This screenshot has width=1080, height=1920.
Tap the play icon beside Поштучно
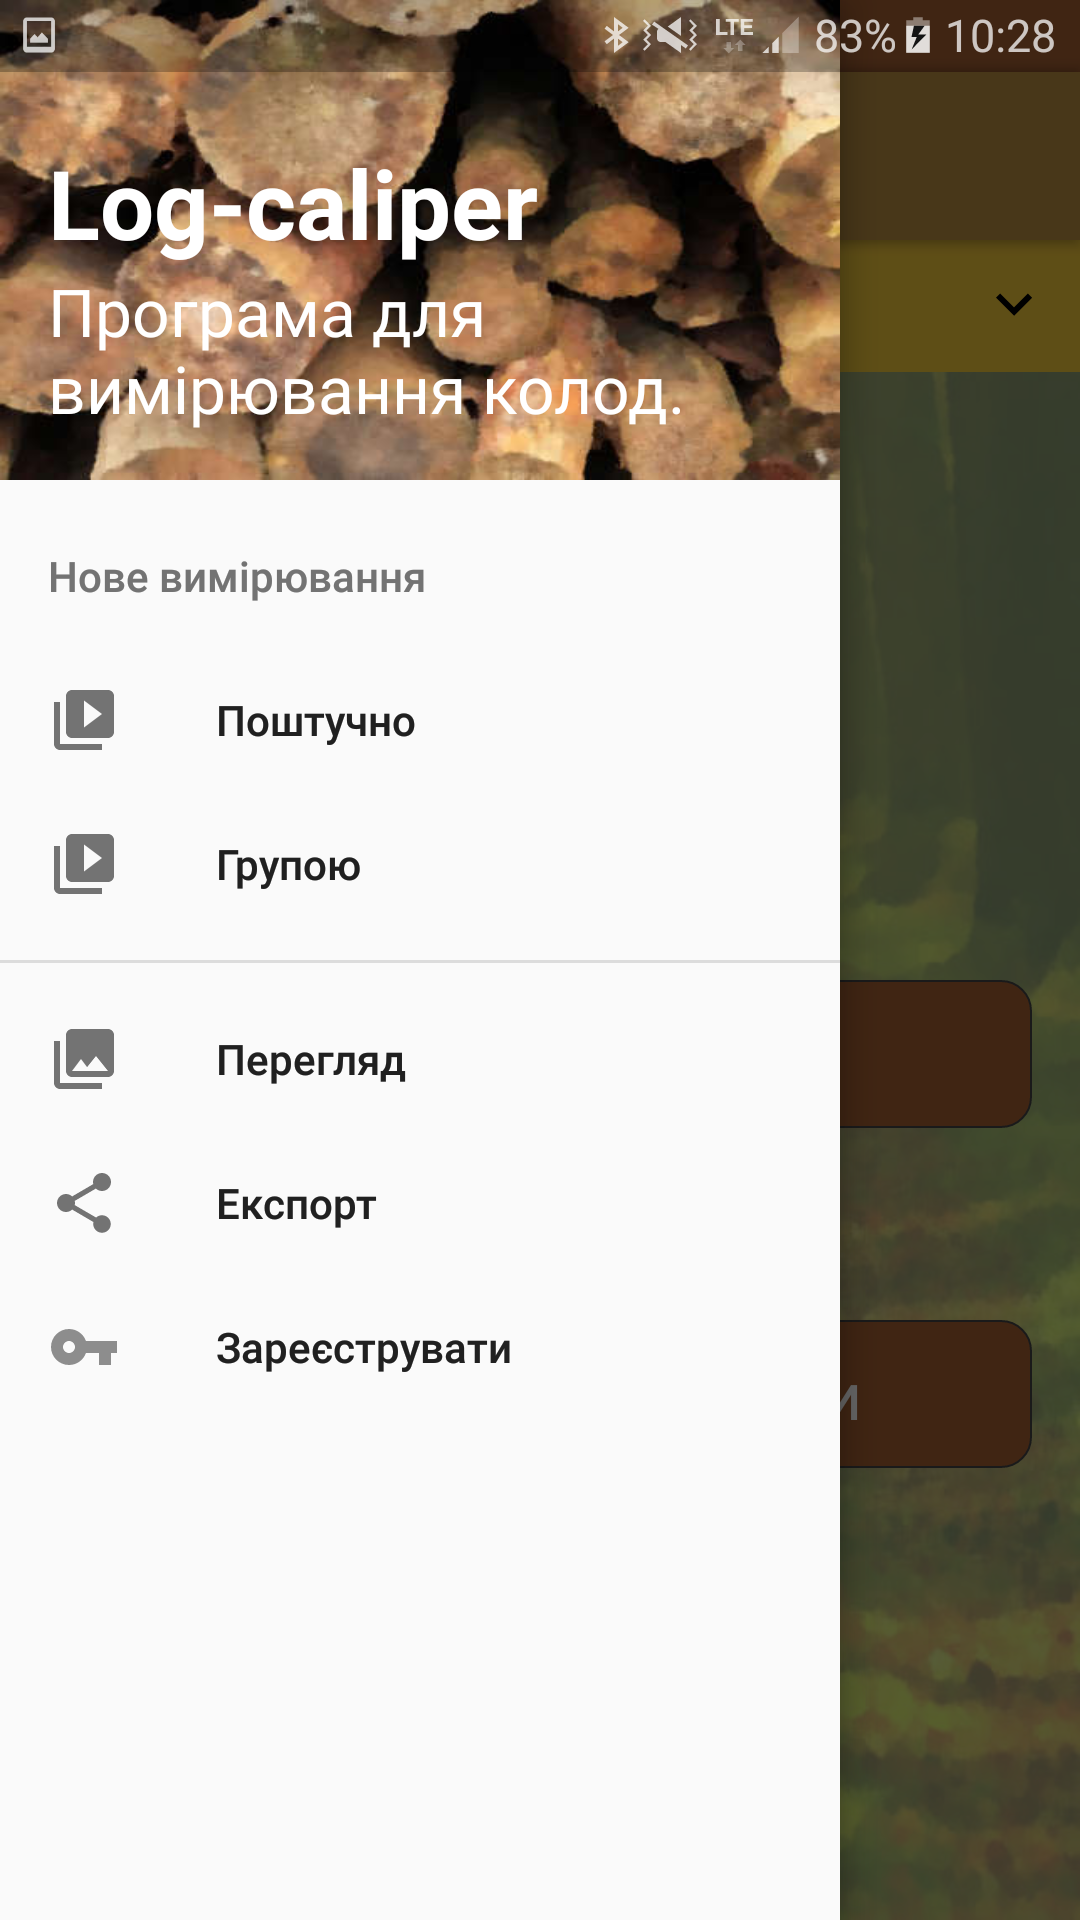(x=84, y=720)
